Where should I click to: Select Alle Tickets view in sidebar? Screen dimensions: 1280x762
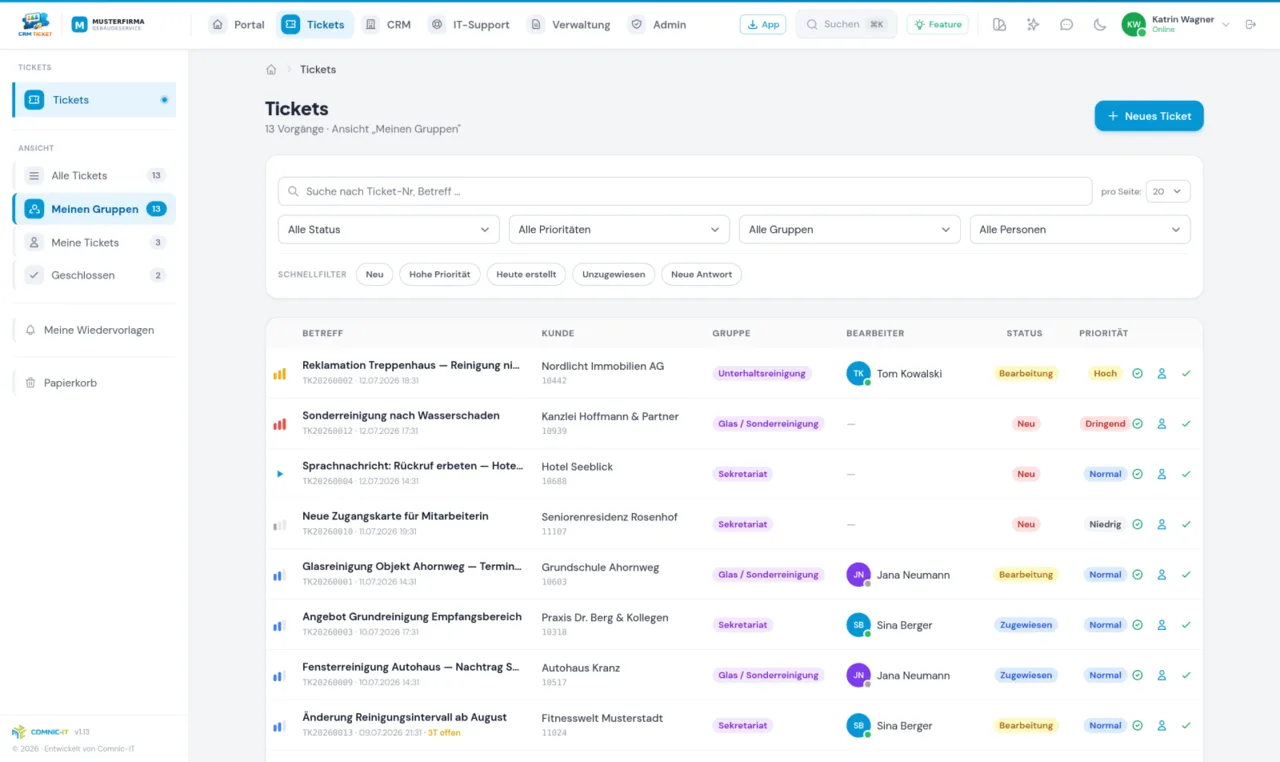[x=94, y=175]
